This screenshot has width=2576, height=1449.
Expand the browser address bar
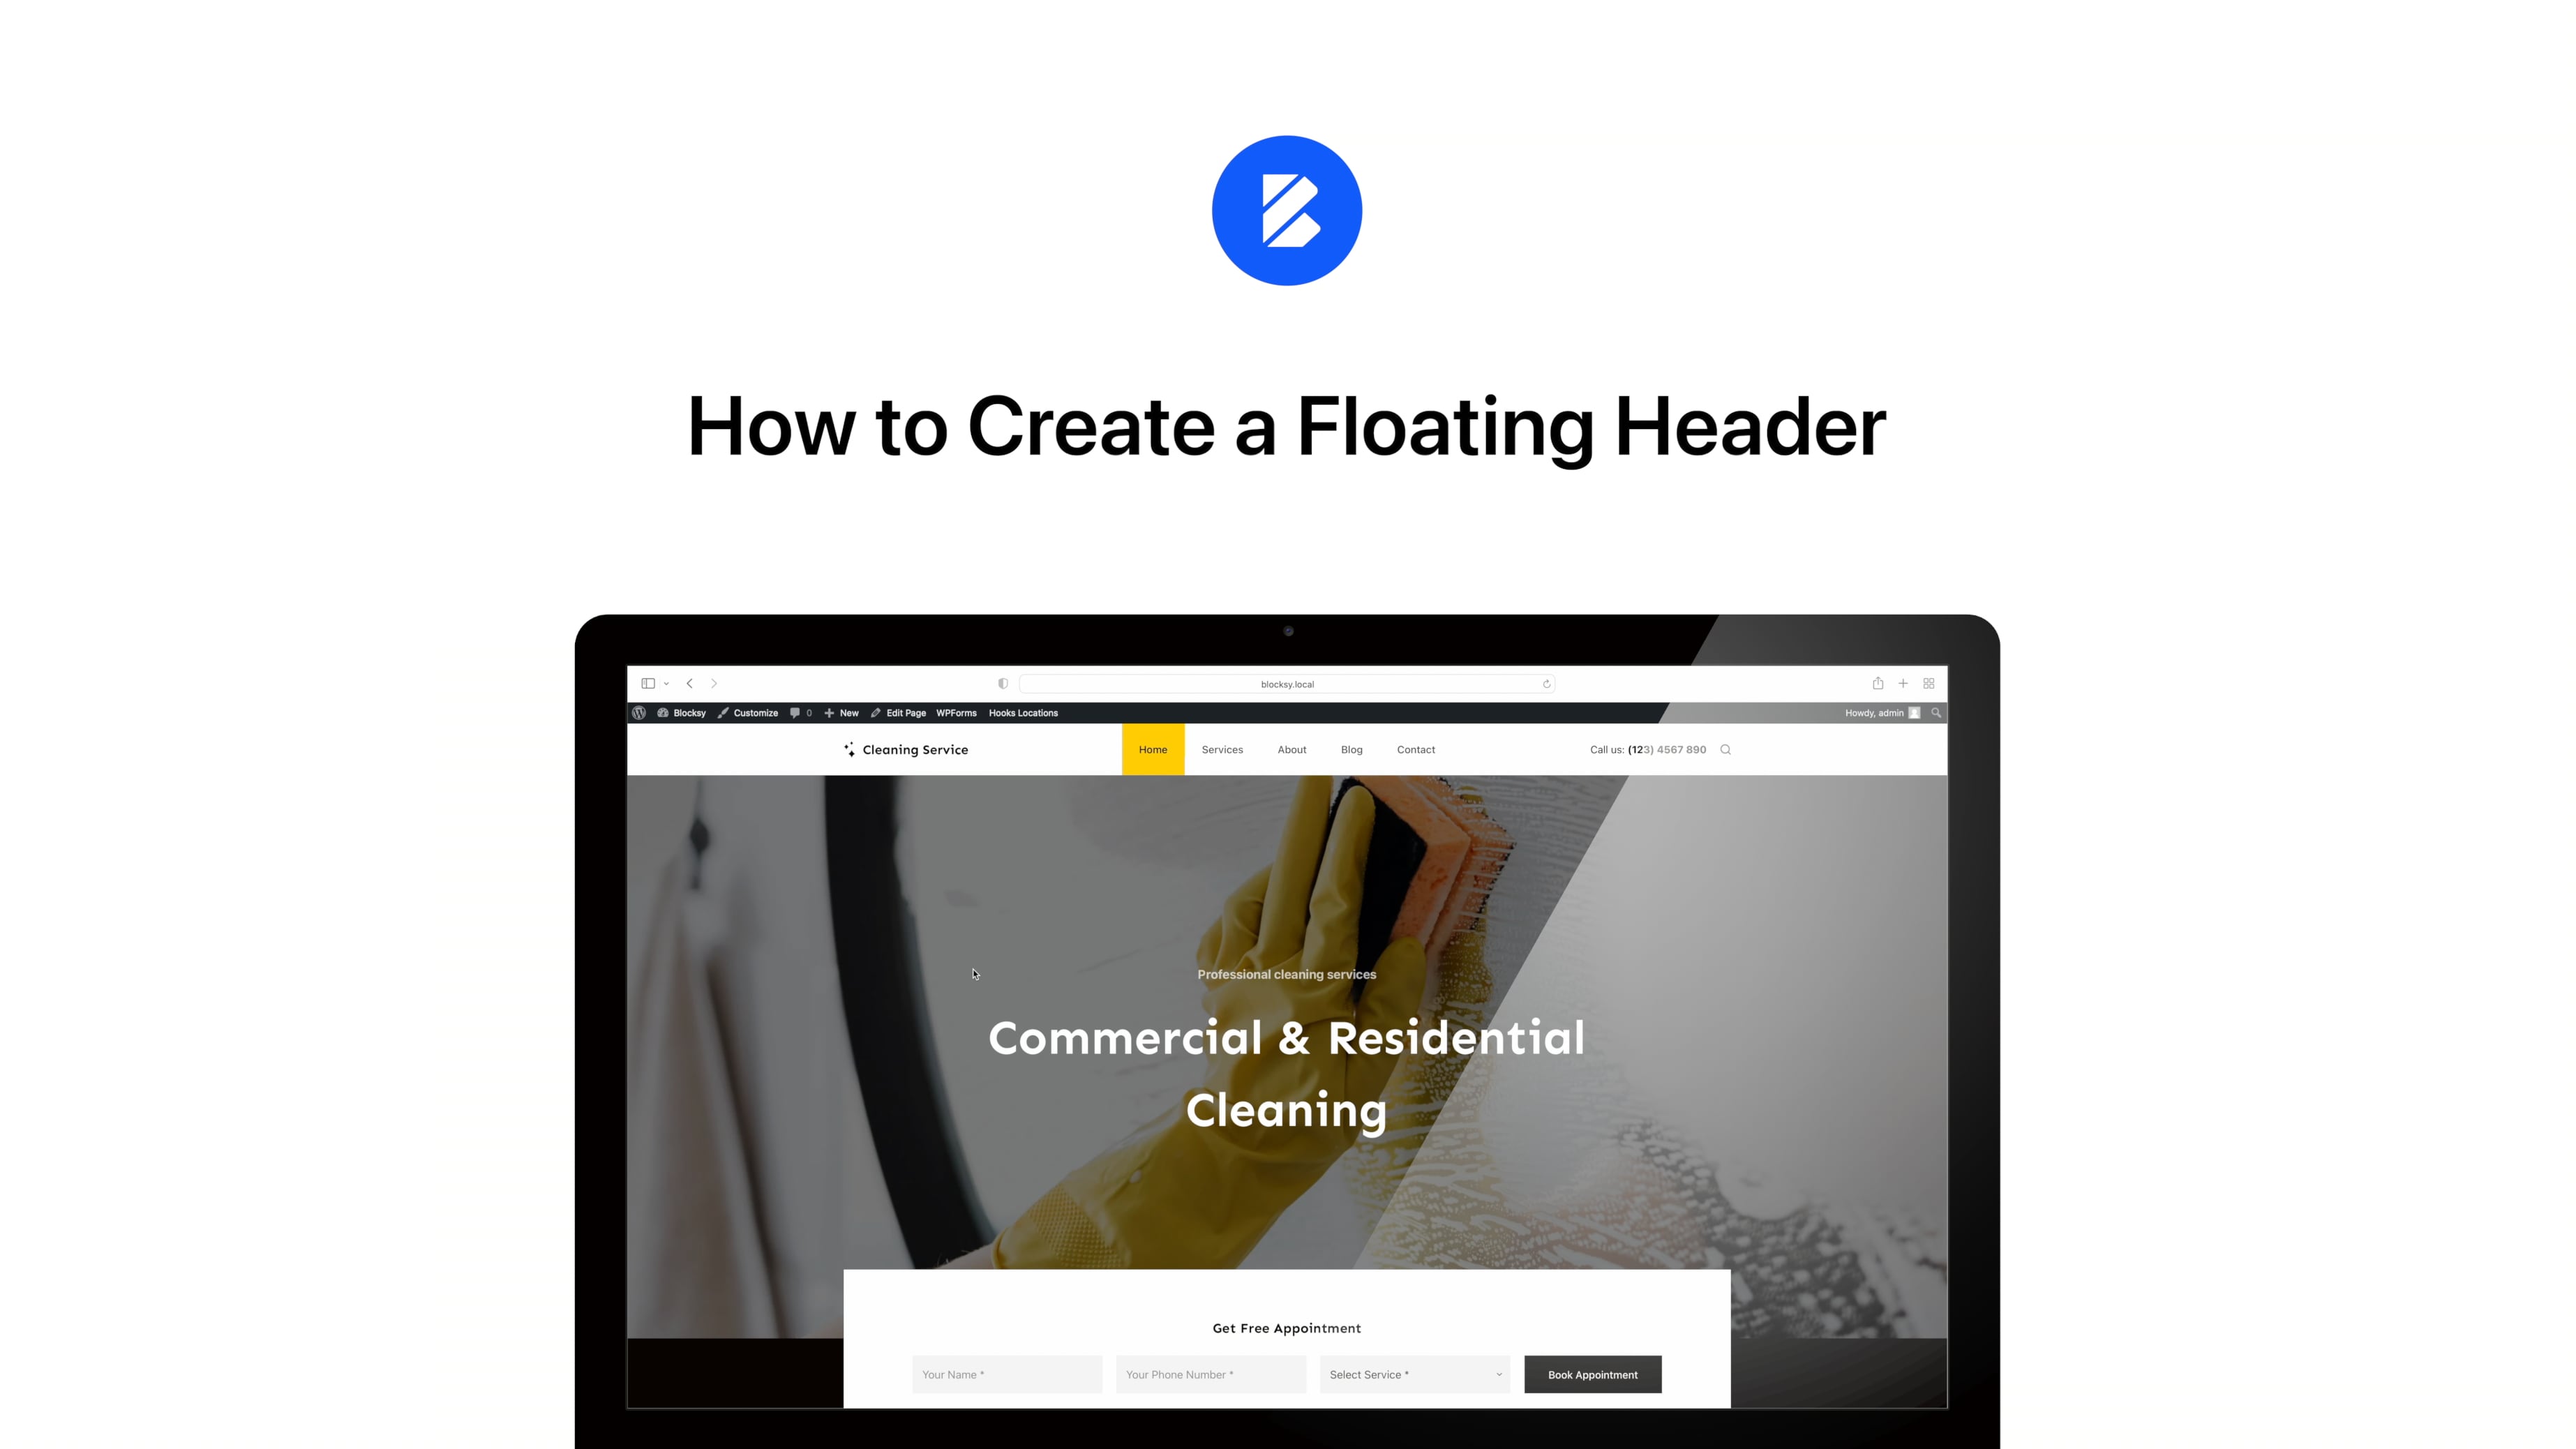coord(1288,683)
